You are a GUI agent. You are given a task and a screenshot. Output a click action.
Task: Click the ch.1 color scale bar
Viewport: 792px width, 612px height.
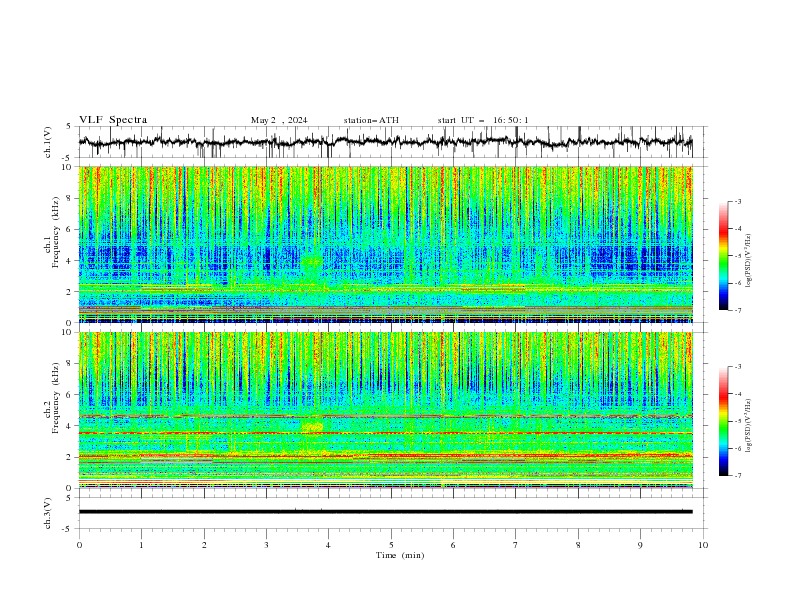tap(723, 256)
